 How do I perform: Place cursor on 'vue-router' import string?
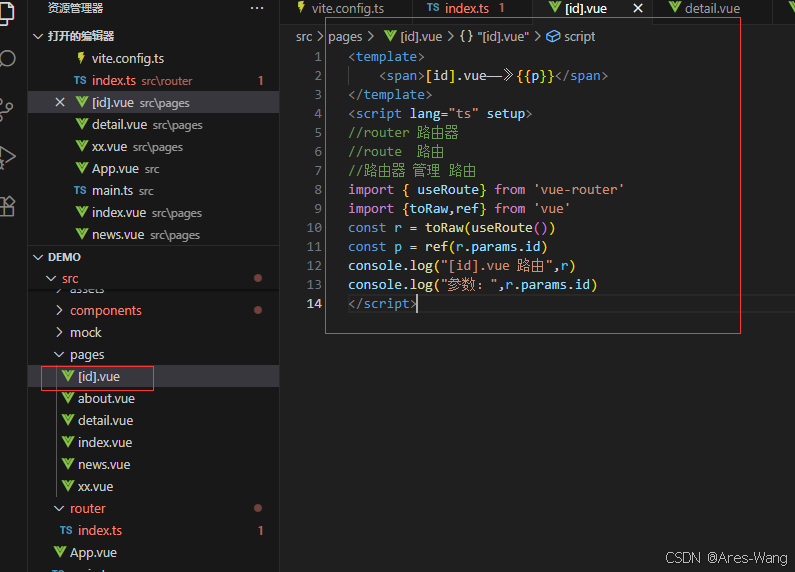[x=579, y=190]
